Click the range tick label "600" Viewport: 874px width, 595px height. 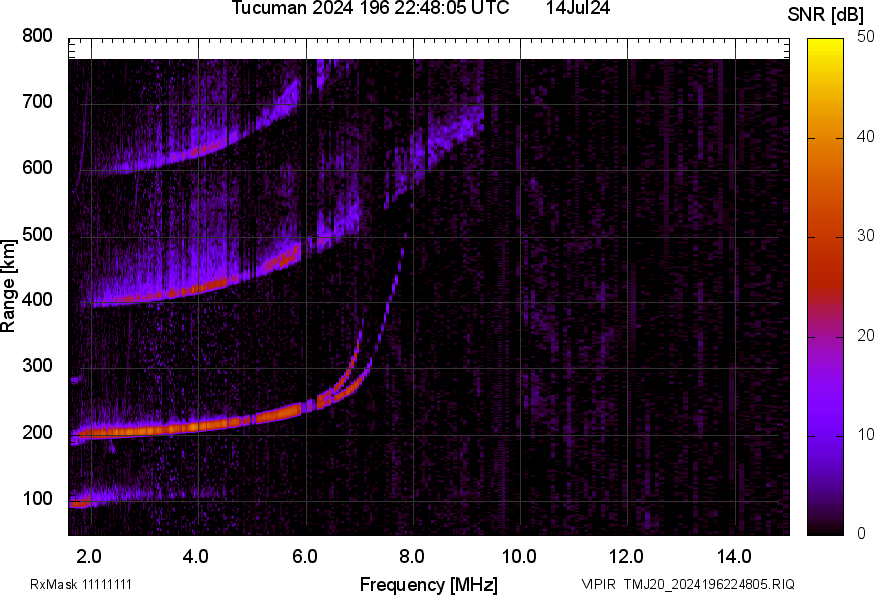tap(37, 167)
